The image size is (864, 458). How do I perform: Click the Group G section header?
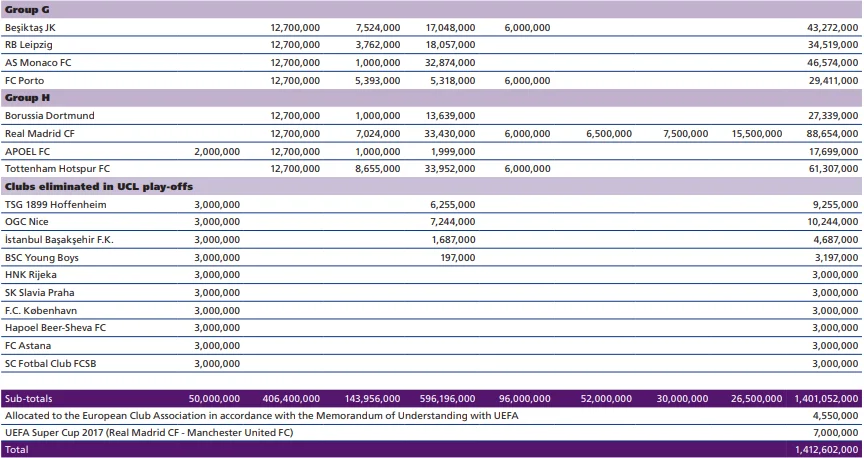(27, 10)
